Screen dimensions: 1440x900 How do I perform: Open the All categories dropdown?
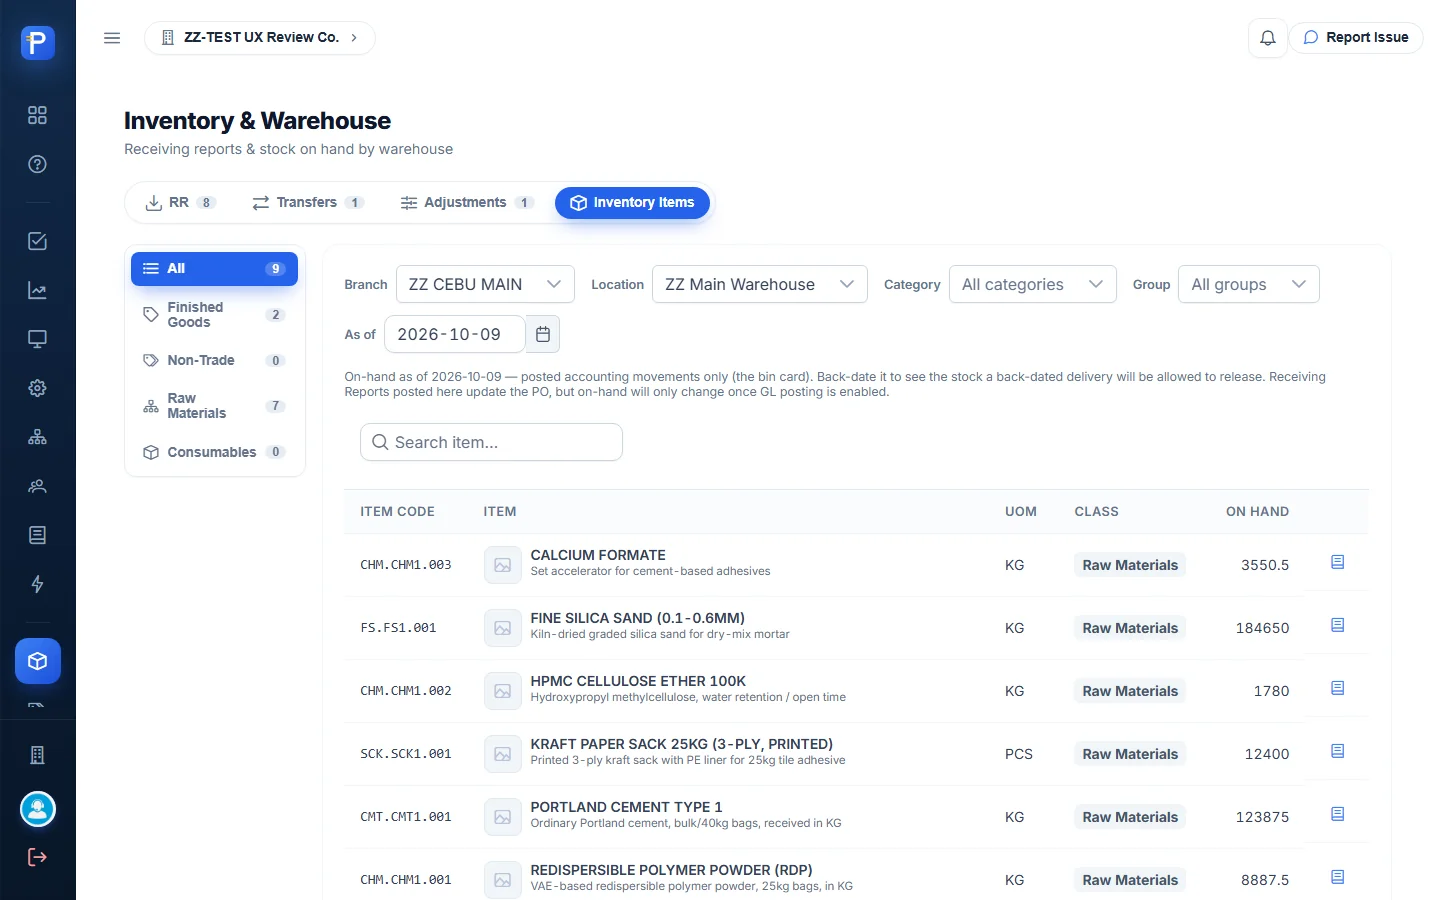[x=1032, y=284]
